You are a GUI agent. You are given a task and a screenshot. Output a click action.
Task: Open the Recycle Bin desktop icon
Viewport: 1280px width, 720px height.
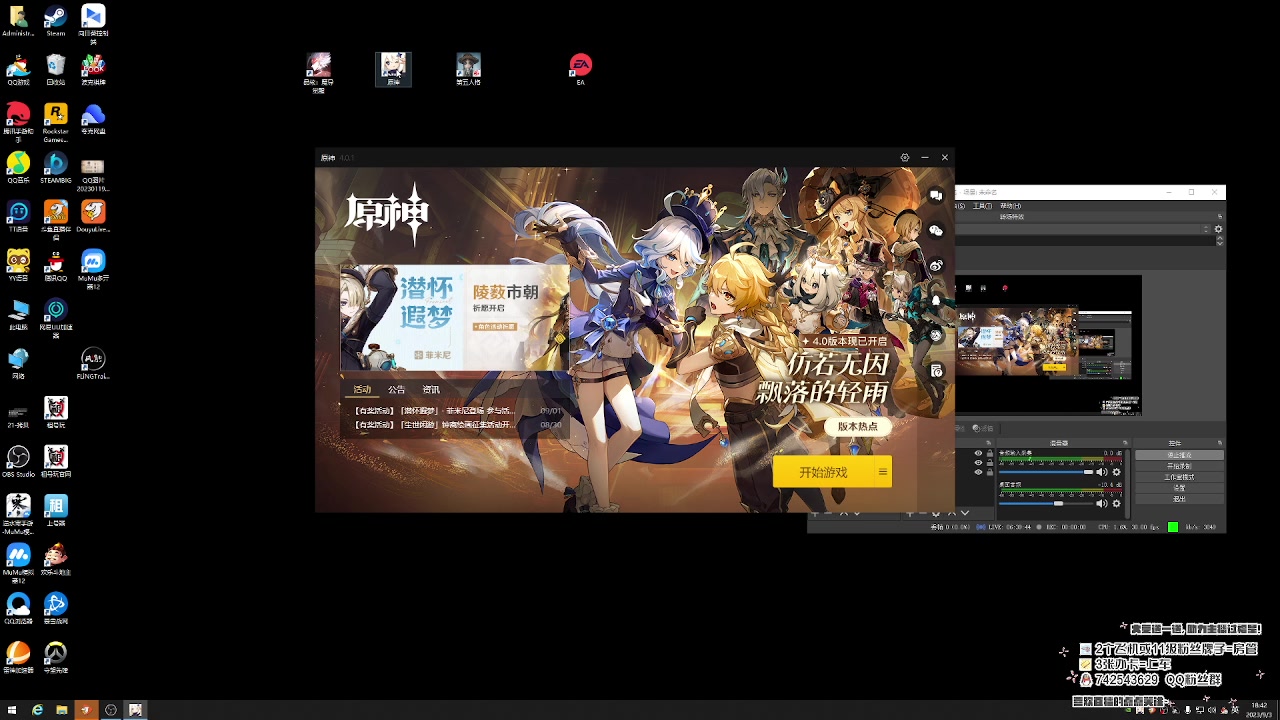tap(55, 69)
